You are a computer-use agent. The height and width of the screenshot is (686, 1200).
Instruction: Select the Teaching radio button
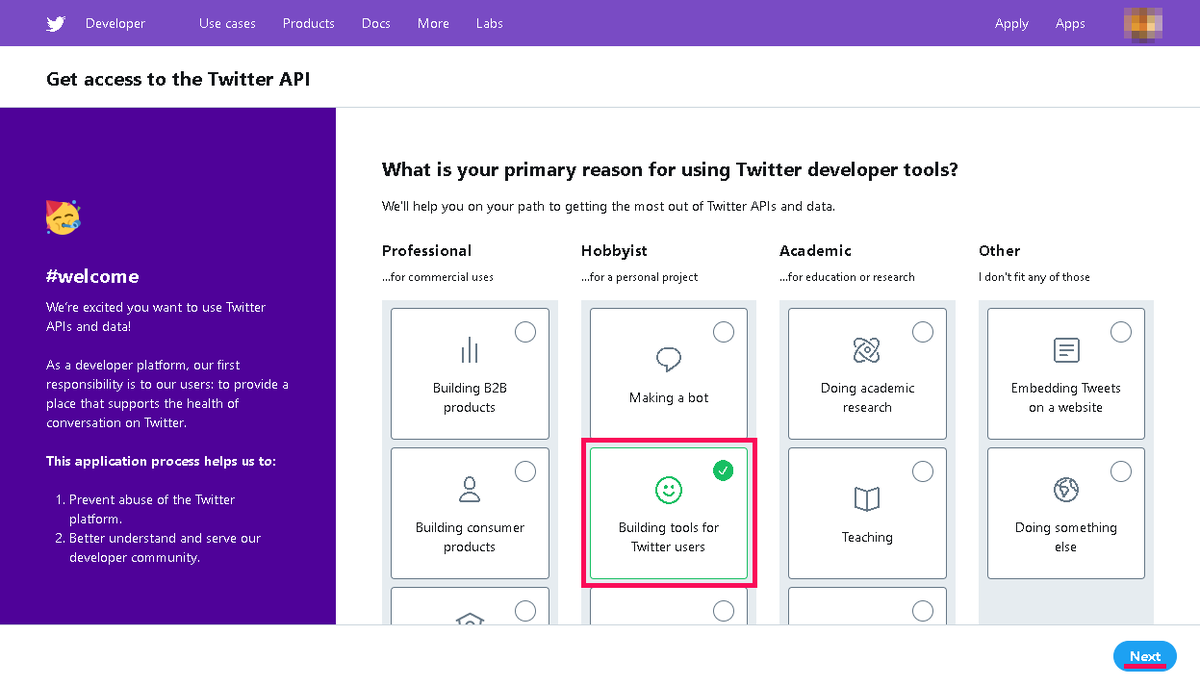(923, 471)
